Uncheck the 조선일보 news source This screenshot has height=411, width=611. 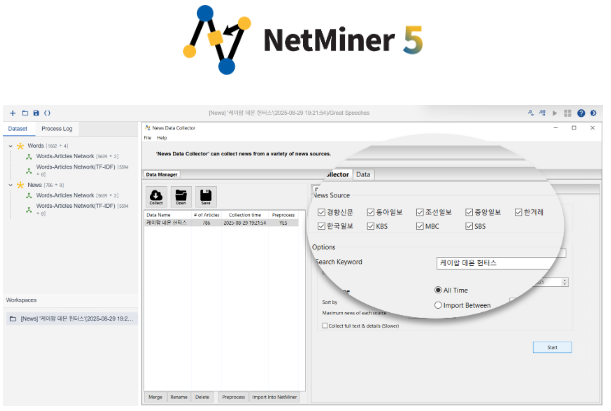(x=420, y=212)
